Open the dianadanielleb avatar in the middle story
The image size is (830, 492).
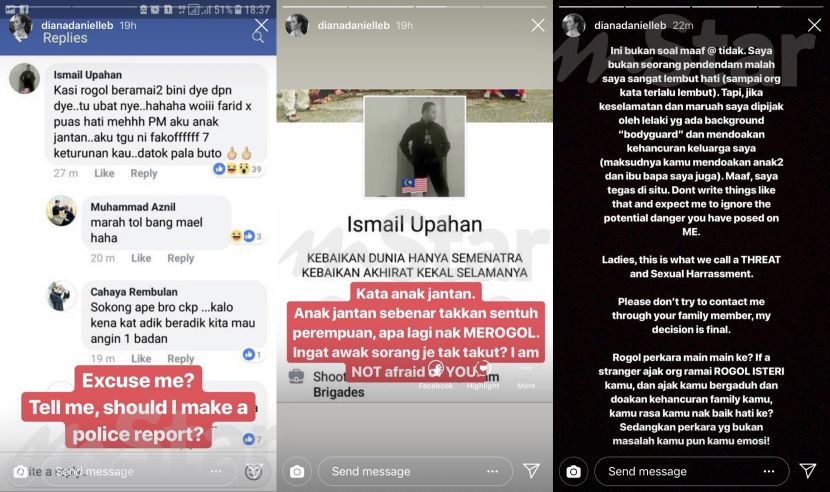(x=296, y=25)
